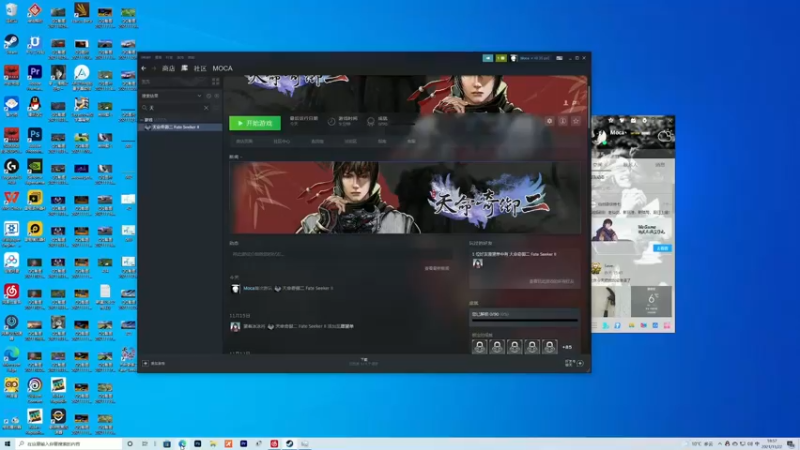
Task: Open the 下载 downloads status
Action: tap(364, 361)
